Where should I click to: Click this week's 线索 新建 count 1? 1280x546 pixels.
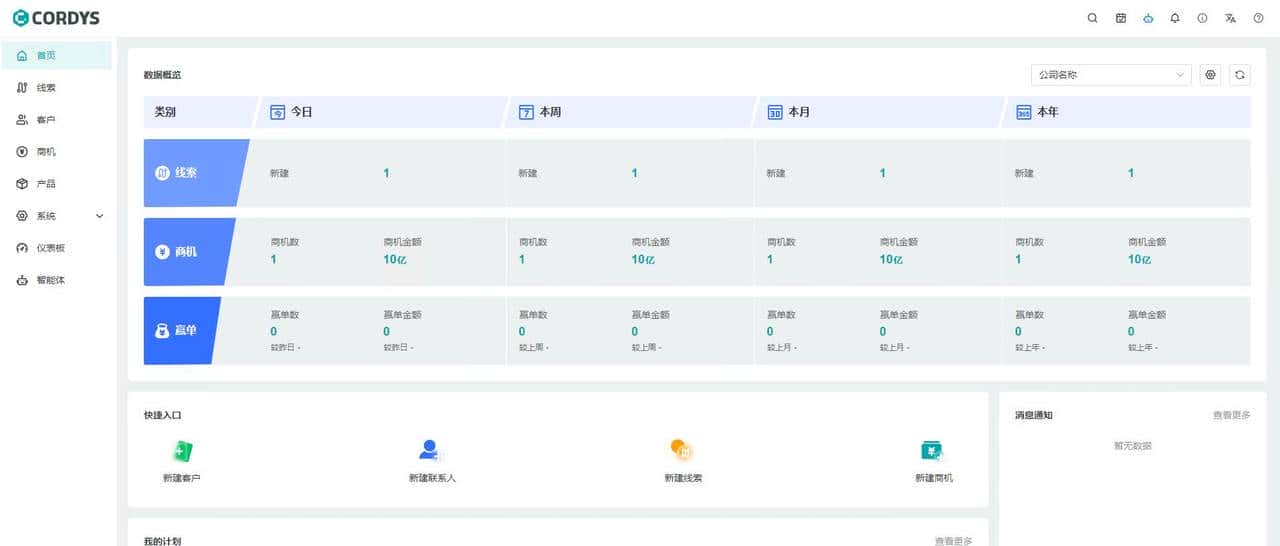634,173
